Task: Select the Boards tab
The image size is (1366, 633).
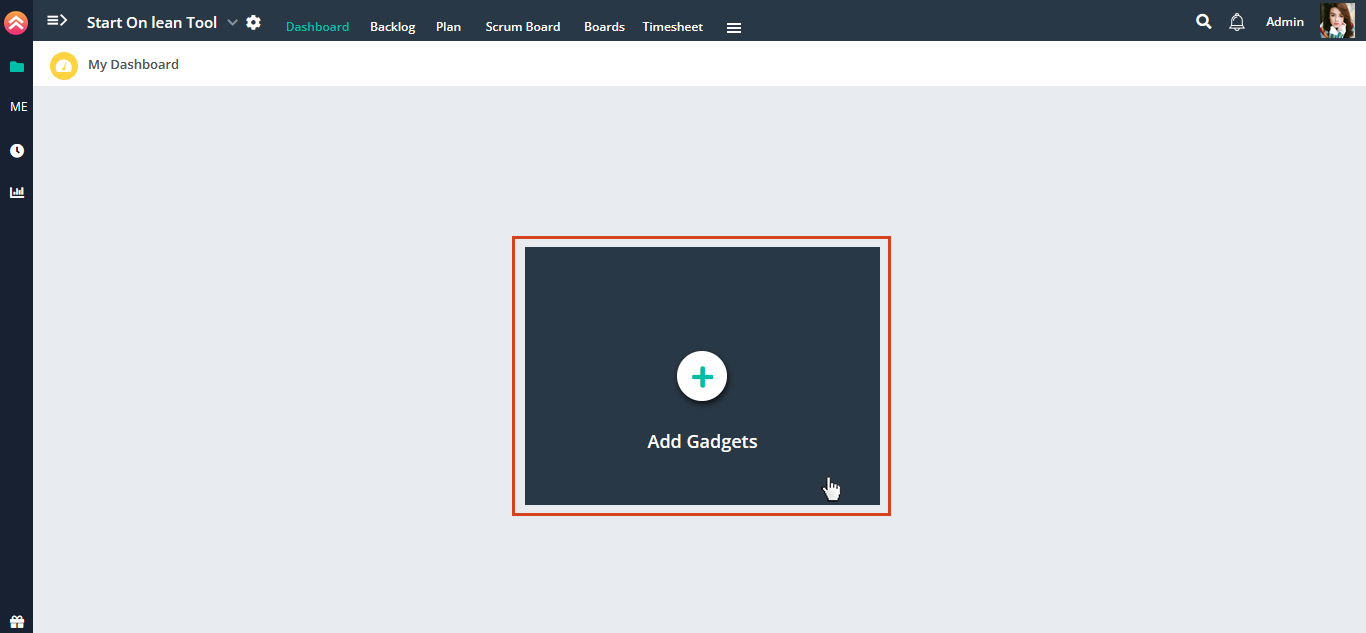Action: [x=604, y=27]
